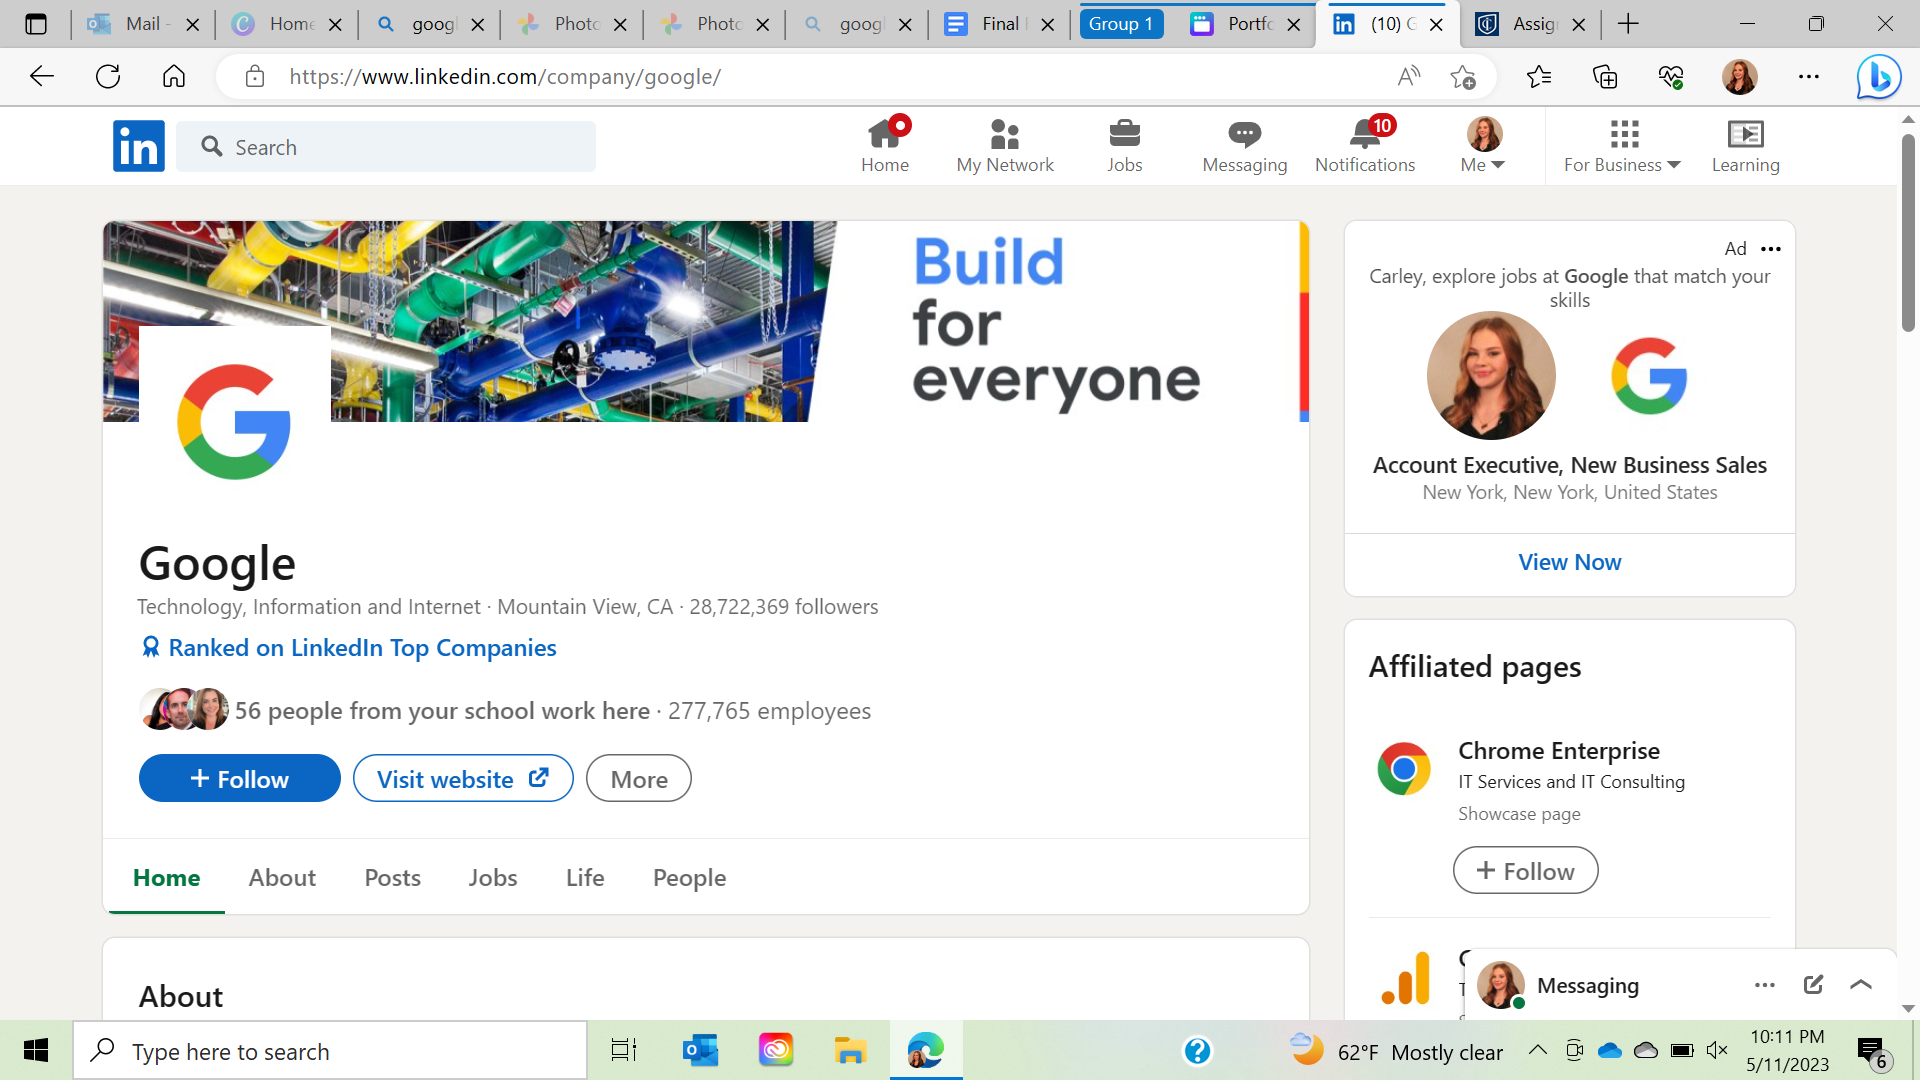Open the Chrome Enterprise page logo
The image size is (1920, 1080).
[1404, 768]
